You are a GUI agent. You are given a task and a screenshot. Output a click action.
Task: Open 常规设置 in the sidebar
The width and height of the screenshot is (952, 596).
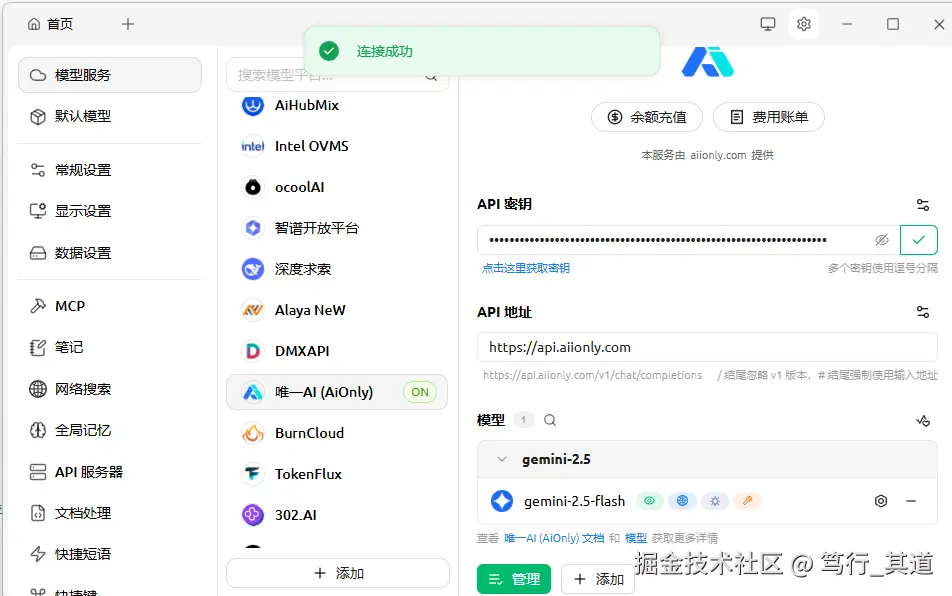coord(110,170)
